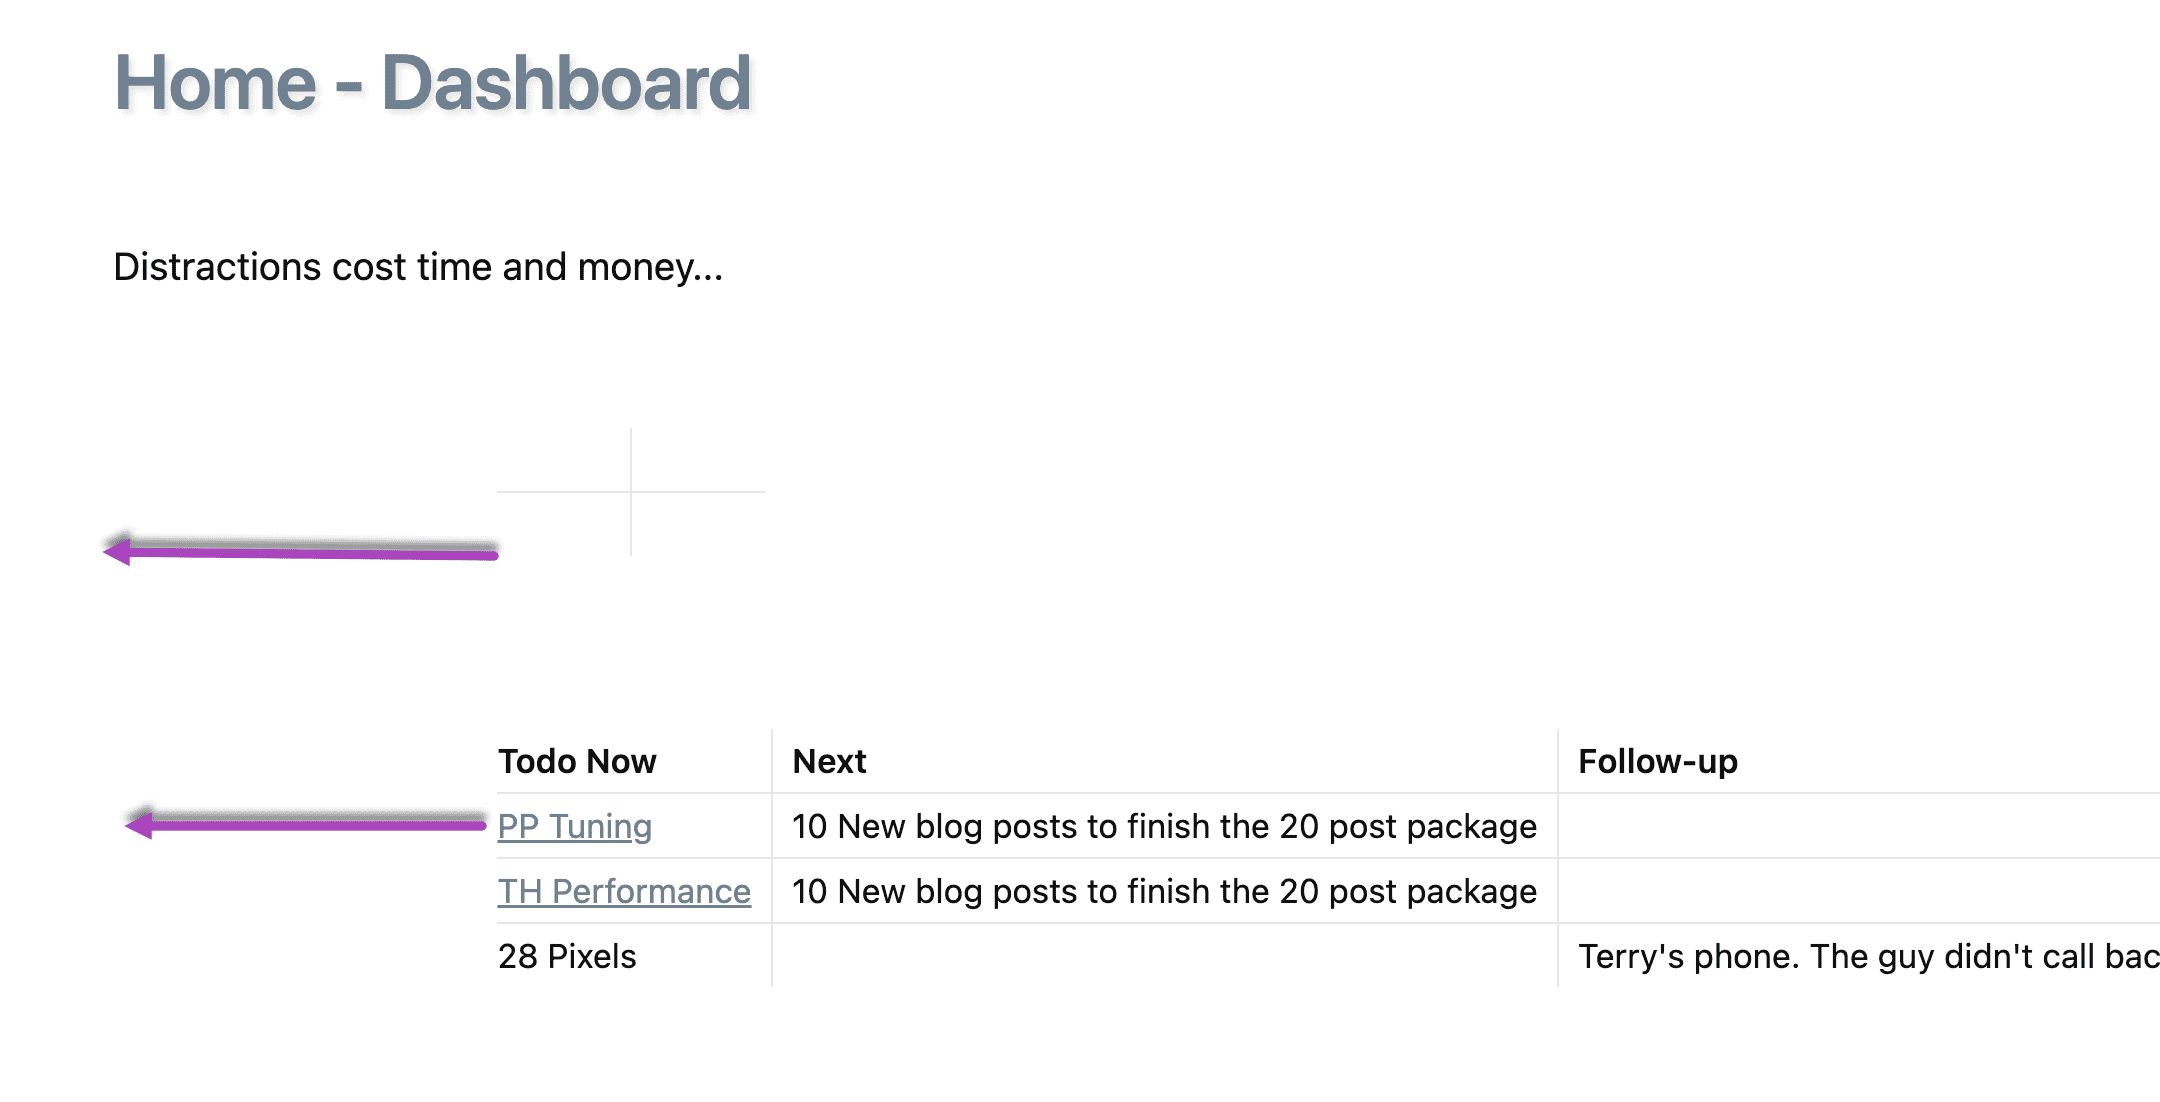Click the upper purple arrow near the empty table
This screenshot has width=2160, height=1102.
[x=300, y=551]
